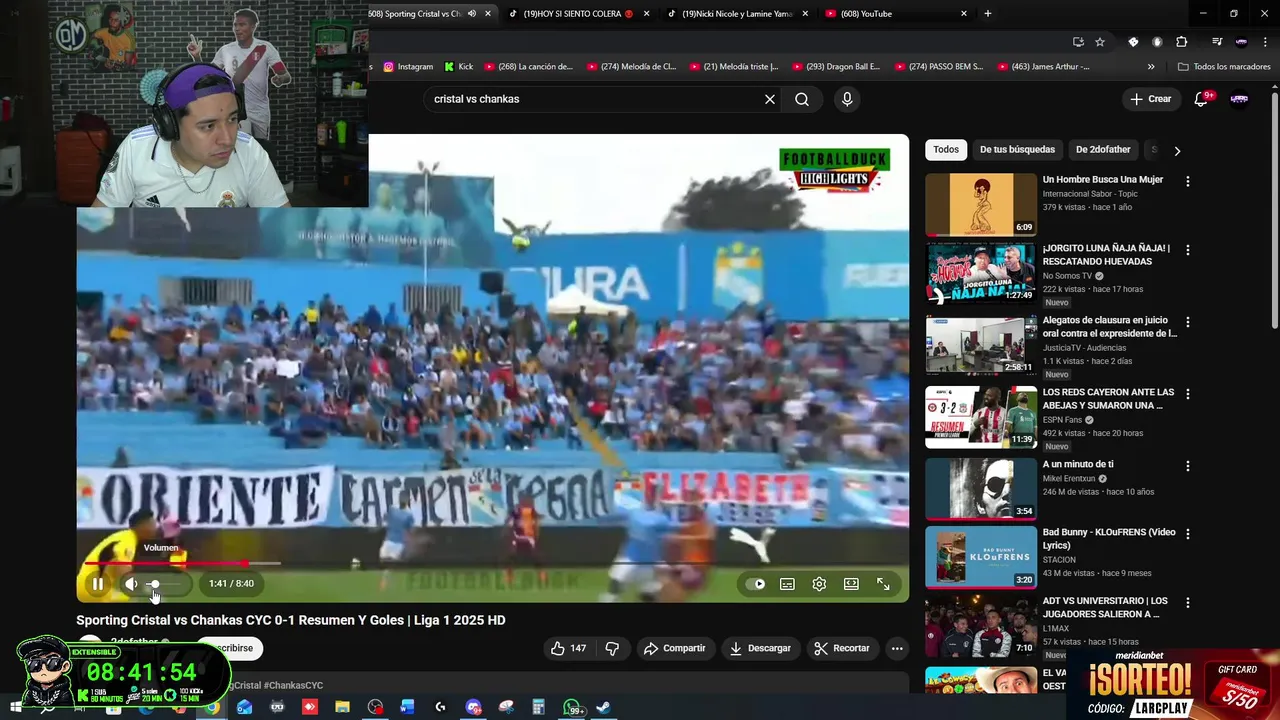This screenshot has height=720, width=1280.
Task: Switch to 'Nicki Nicole y Lamine Yamal' tab
Action: click(x=738, y=14)
